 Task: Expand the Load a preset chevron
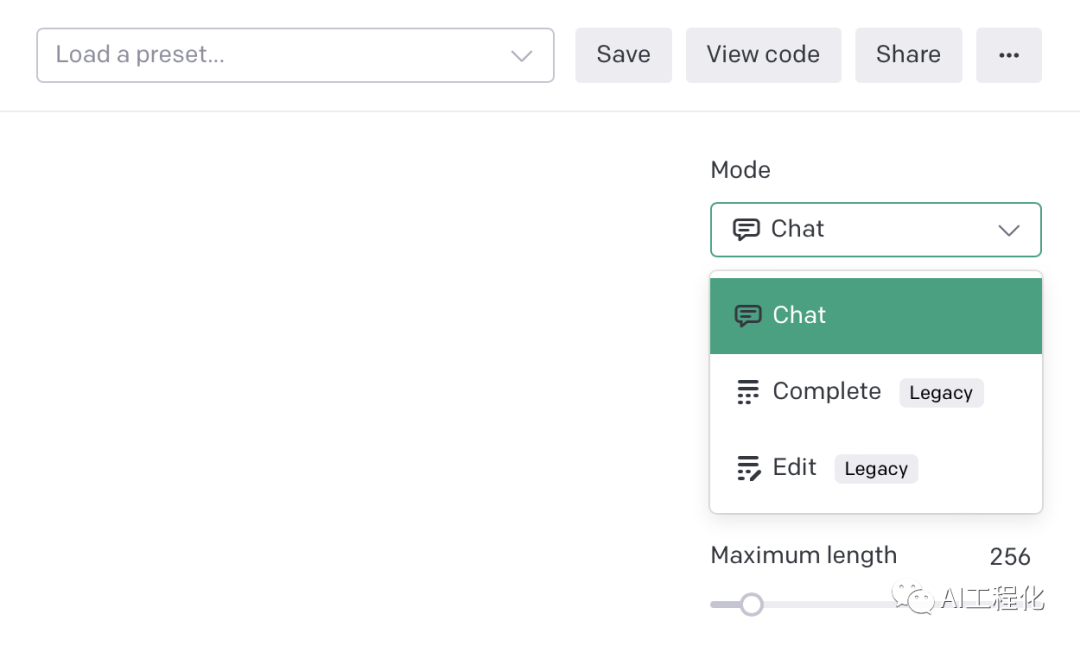tap(521, 56)
